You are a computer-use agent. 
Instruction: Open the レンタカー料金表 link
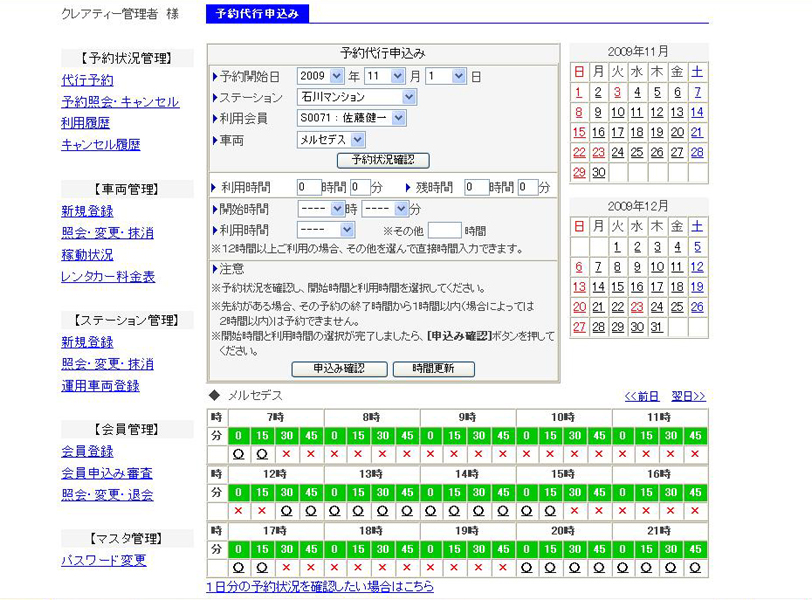(x=108, y=276)
